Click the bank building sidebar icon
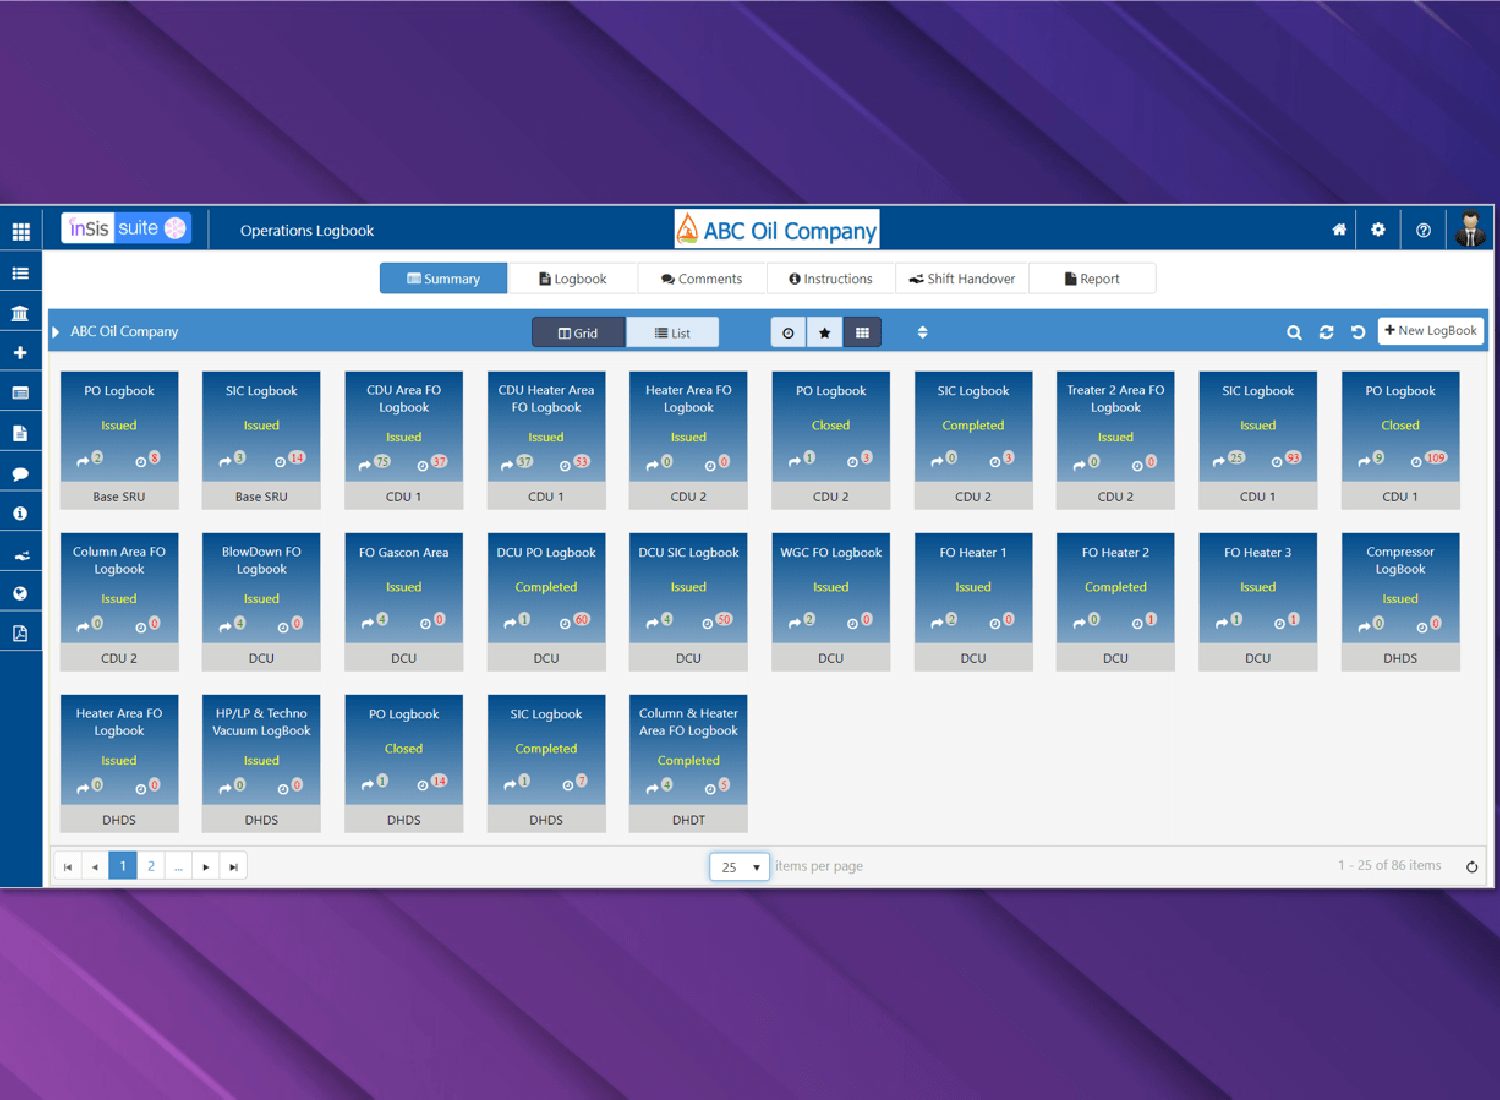This screenshot has height=1100, width=1500. coord(20,313)
